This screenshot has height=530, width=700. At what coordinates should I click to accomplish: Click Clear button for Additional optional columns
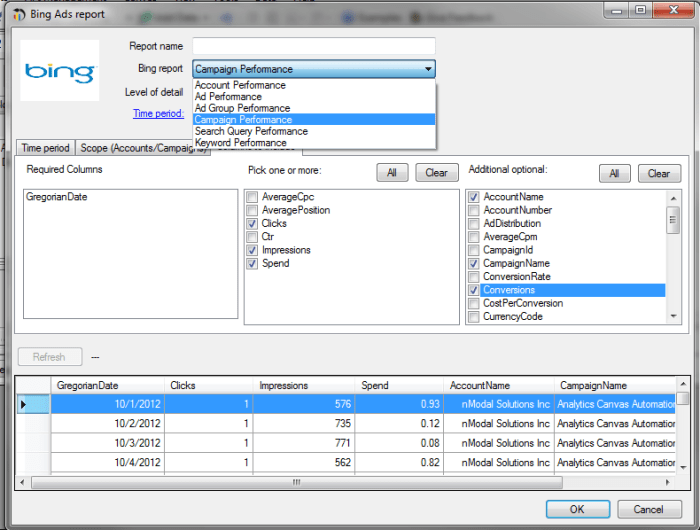pyautogui.click(x=659, y=174)
